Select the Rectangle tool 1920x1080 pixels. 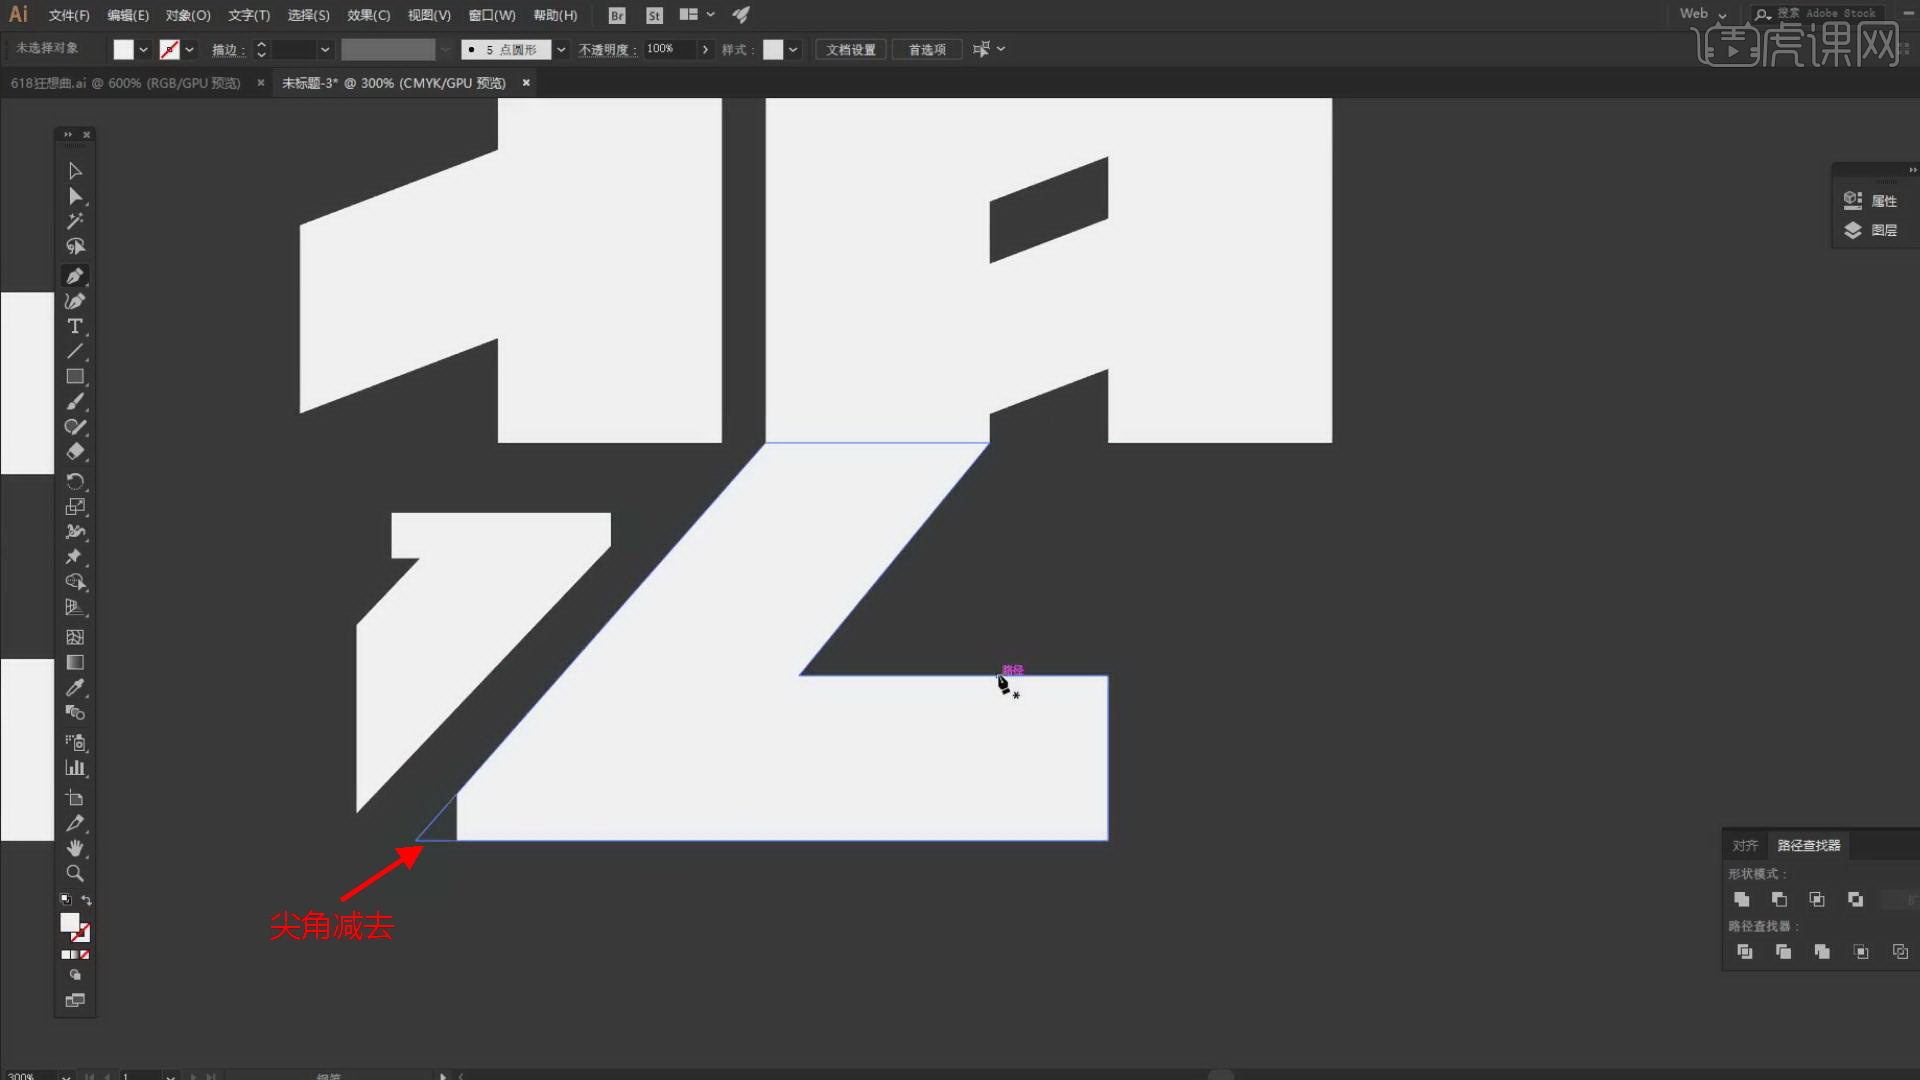(75, 377)
